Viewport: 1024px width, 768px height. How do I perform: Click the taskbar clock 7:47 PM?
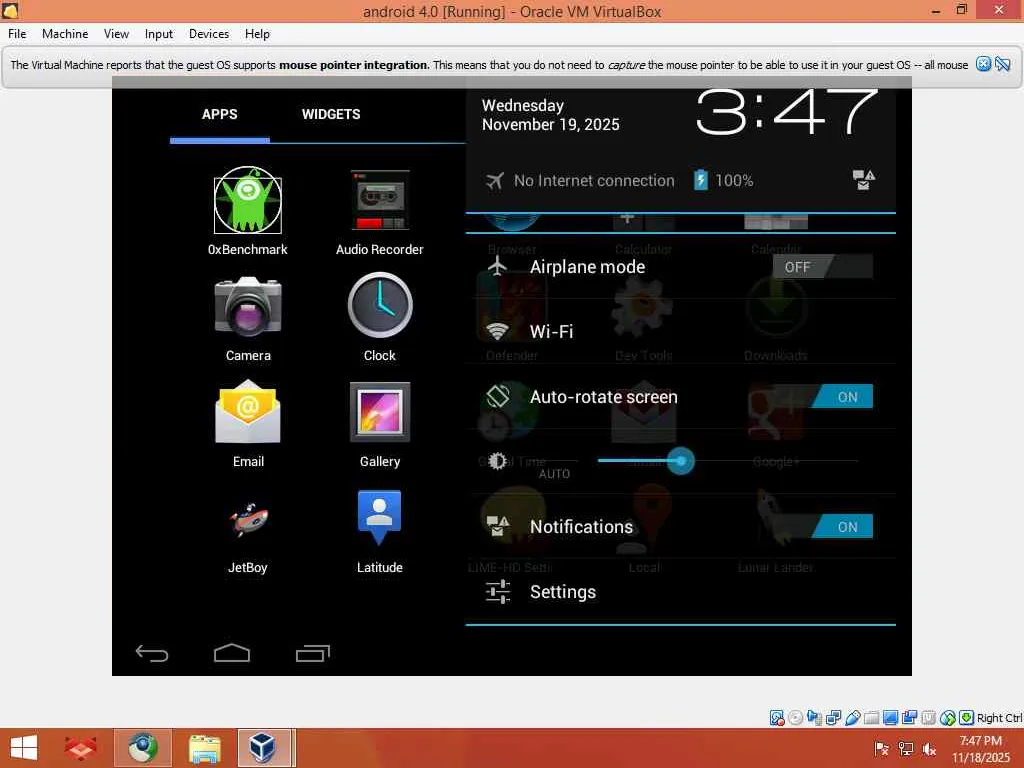980,749
